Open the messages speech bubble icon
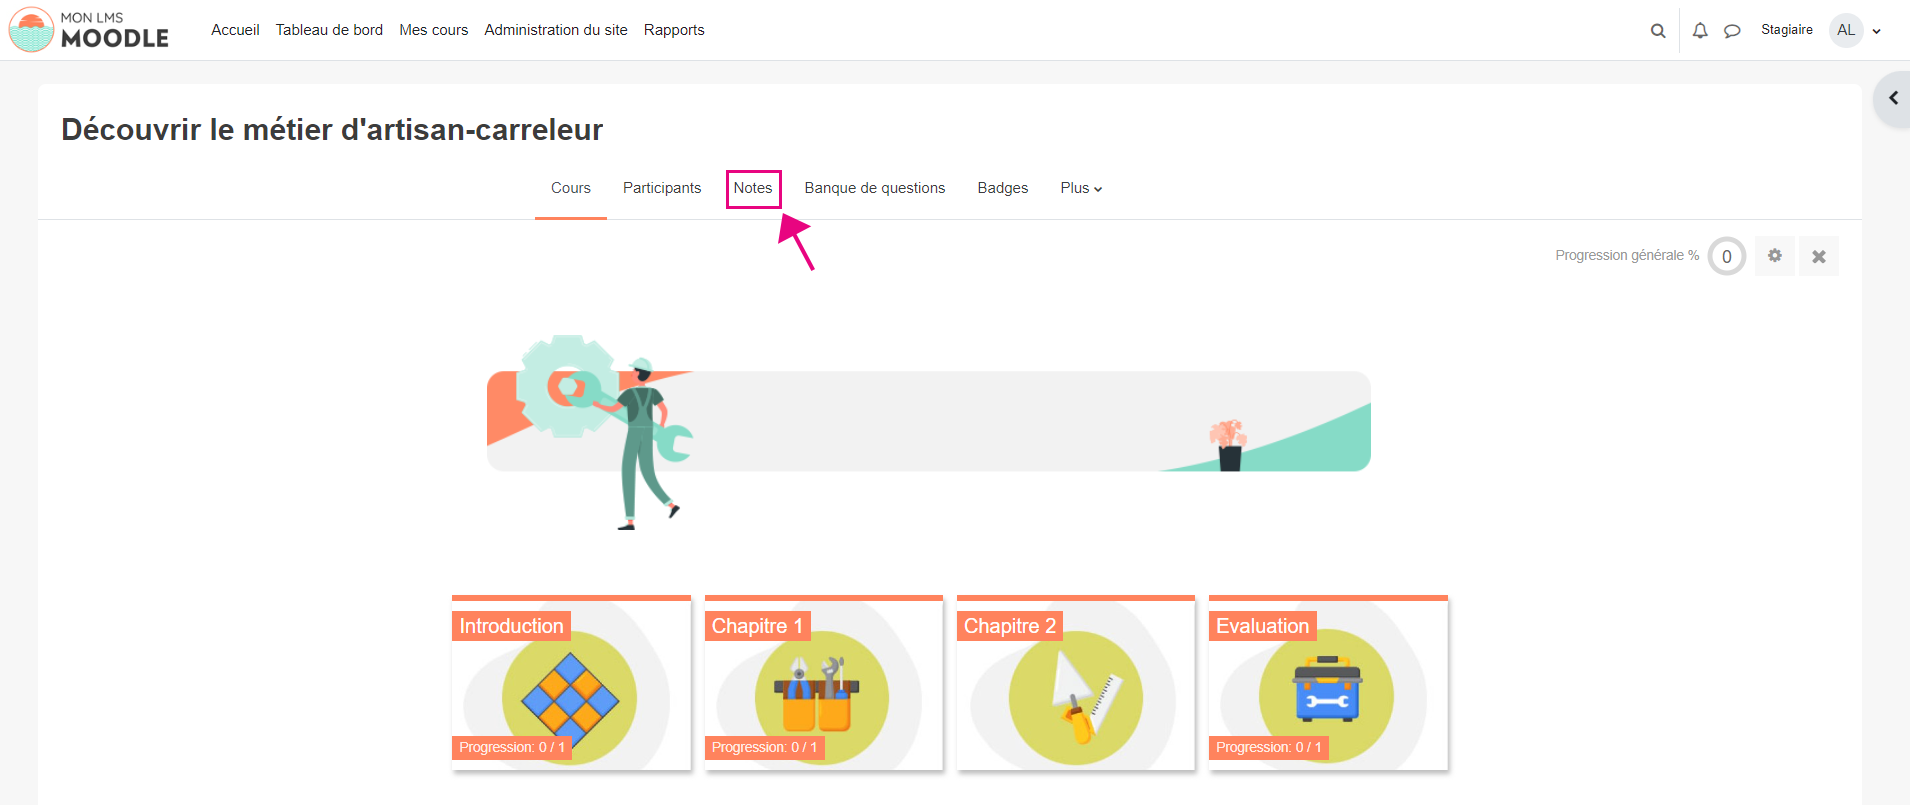1910x805 pixels. pyautogui.click(x=1732, y=31)
